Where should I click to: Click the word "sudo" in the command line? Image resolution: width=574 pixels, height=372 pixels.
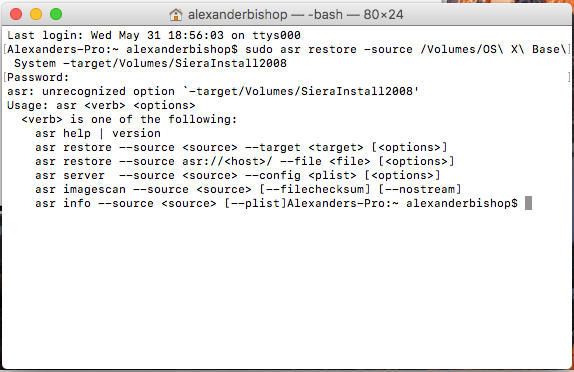259,49
